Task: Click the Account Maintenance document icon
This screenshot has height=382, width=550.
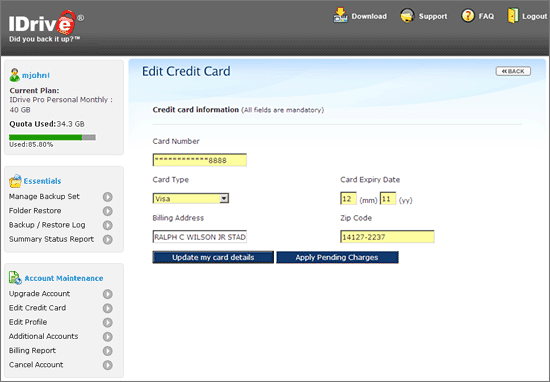Action: tap(15, 278)
